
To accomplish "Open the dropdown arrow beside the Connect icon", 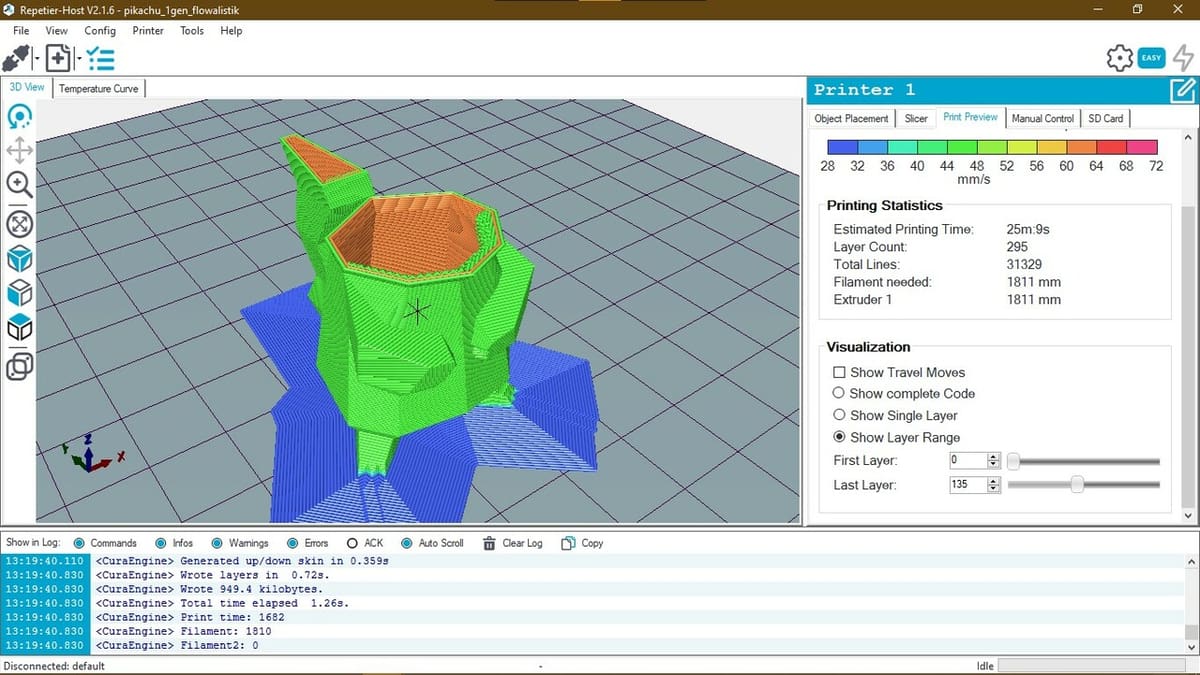I will tap(35, 59).
